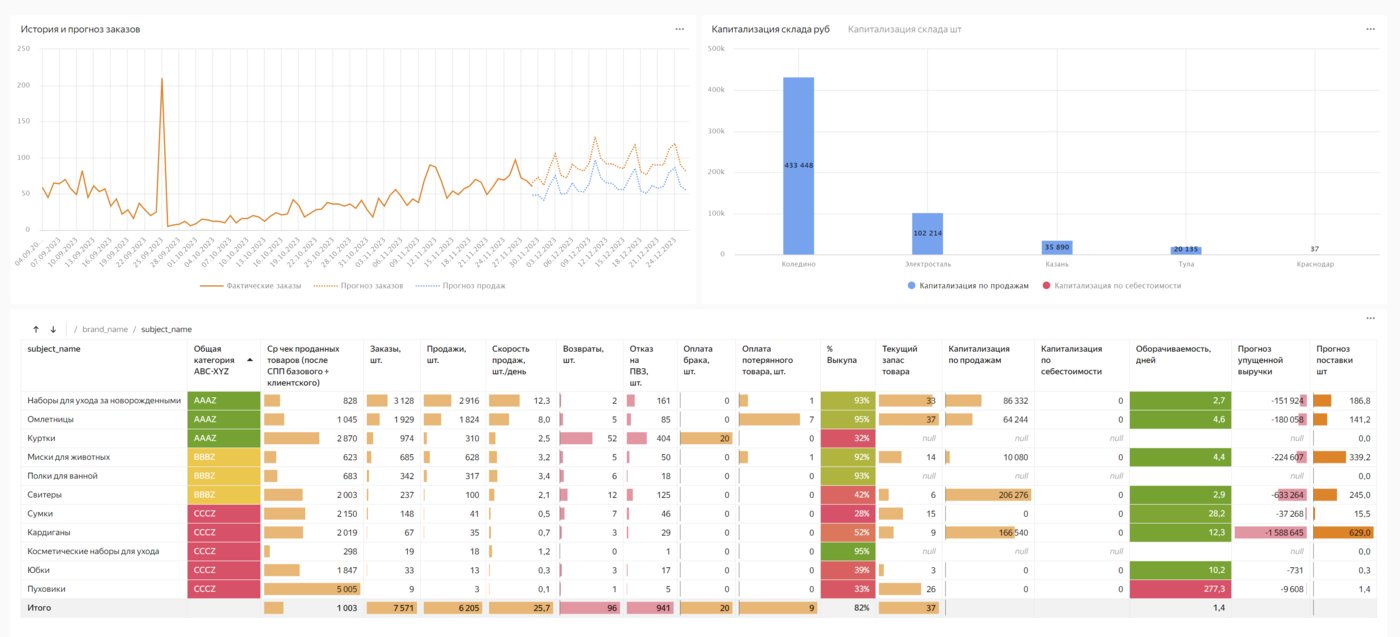The image size is (1400, 637).
Task: Sort table by Оборачиваемость, дней column header
Action: click(1177, 349)
